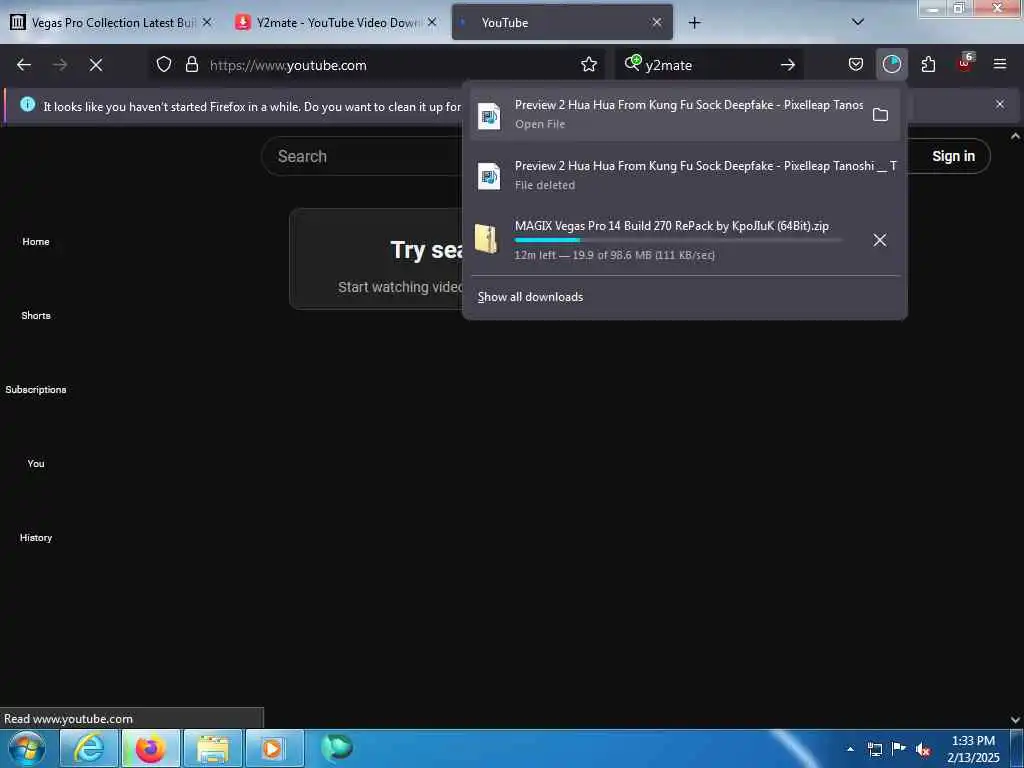Viewport: 1024px width, 768px height.
Task: Click the page scrollbar up arrow
Action: pos(1015,136)
